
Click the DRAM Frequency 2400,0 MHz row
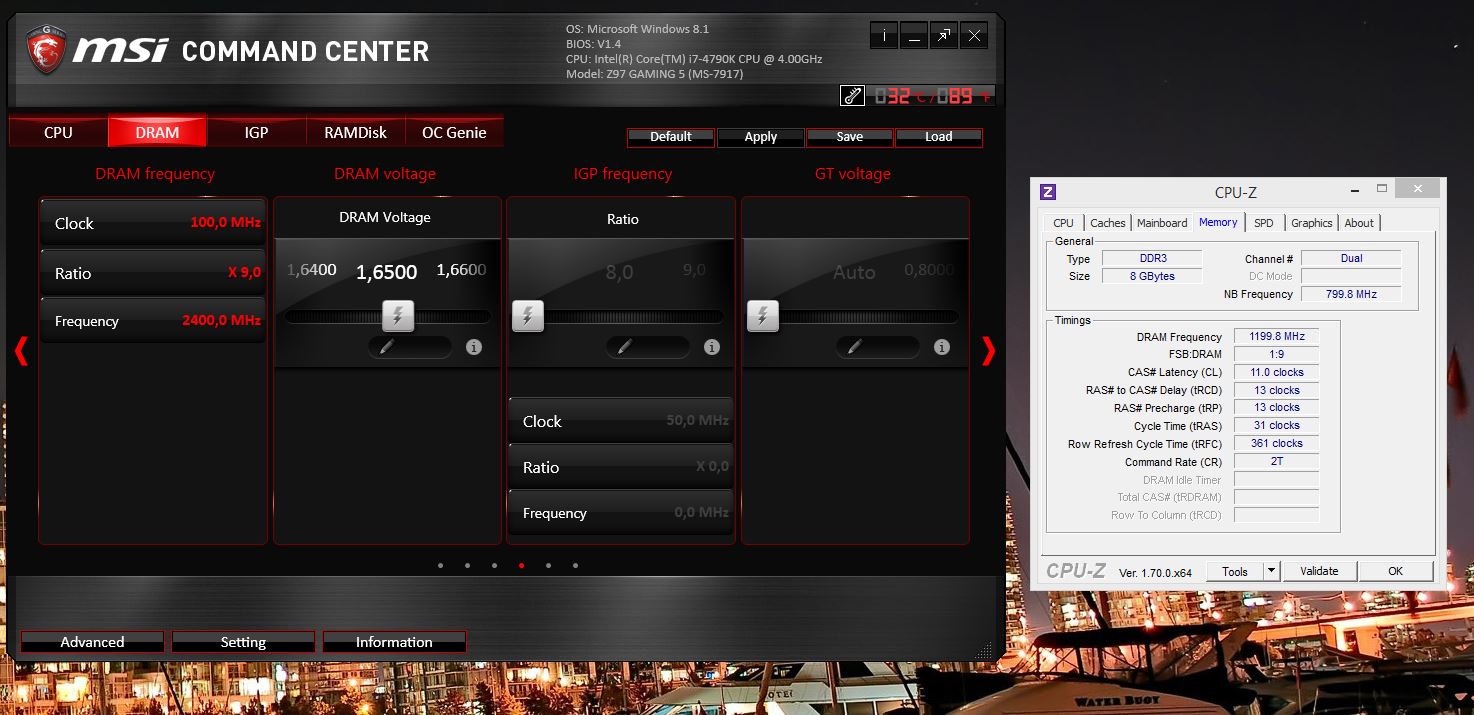[153, 320]
